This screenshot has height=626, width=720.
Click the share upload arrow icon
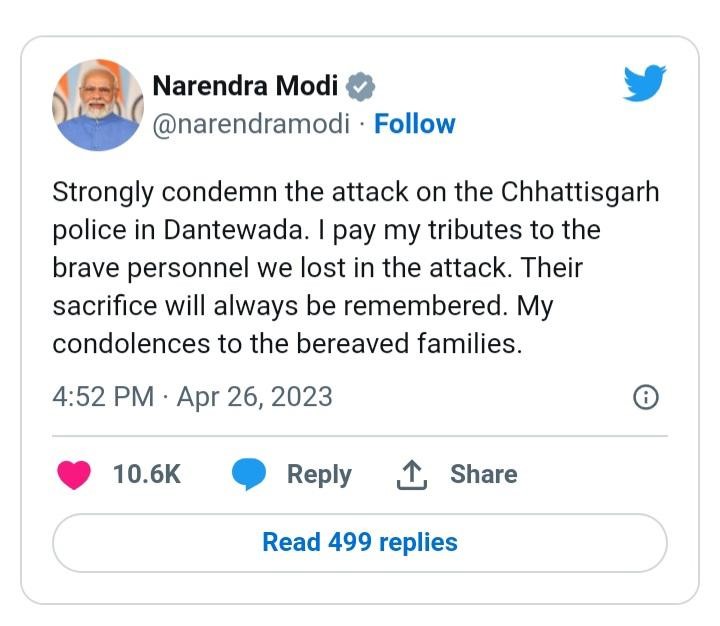click(x=412, y=476)
